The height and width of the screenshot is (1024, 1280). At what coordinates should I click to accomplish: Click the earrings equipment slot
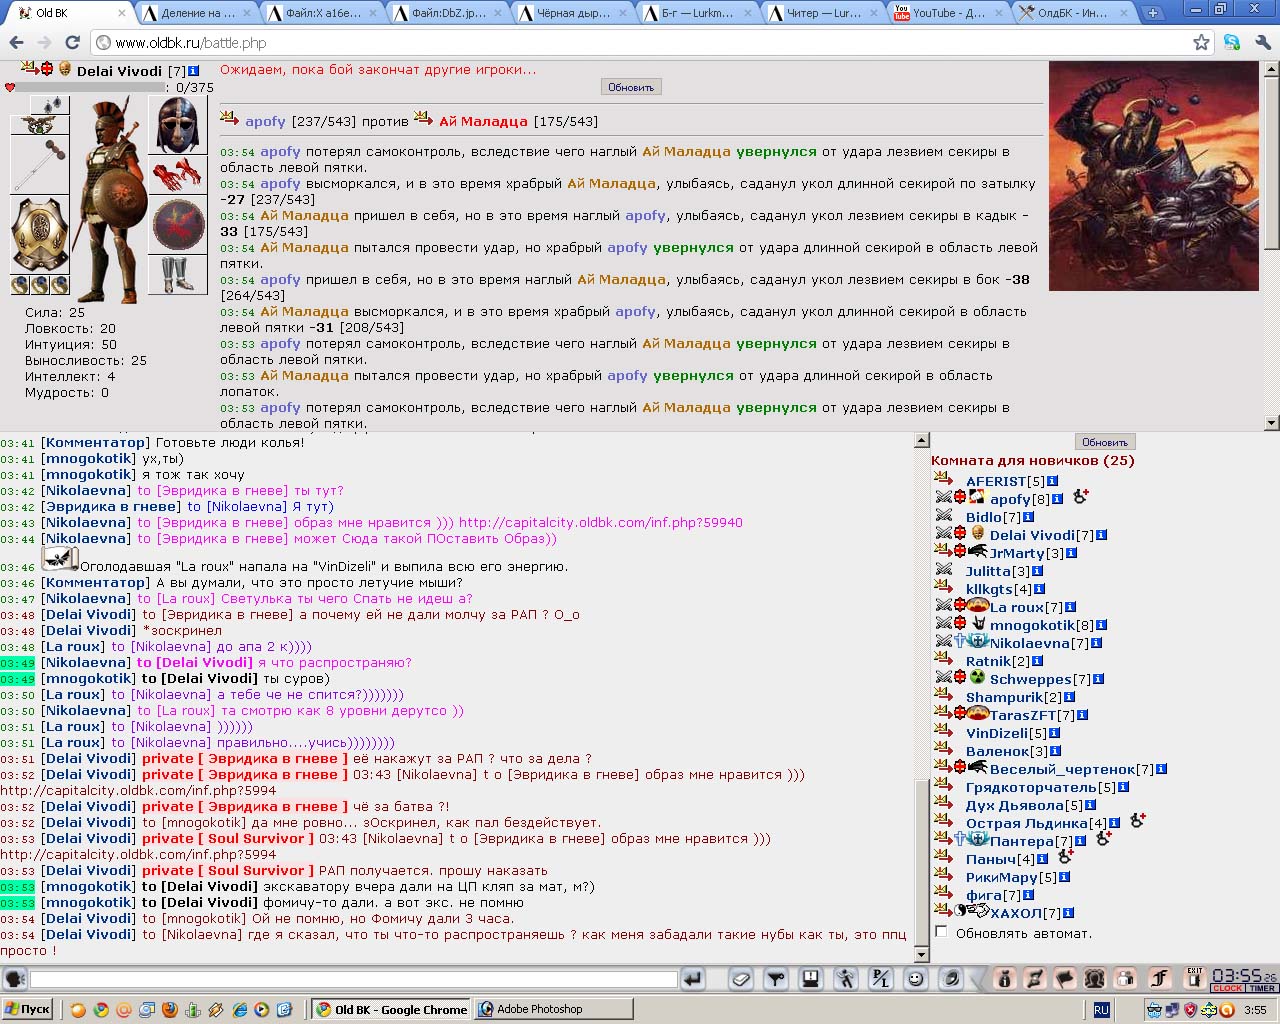point(50,104)
